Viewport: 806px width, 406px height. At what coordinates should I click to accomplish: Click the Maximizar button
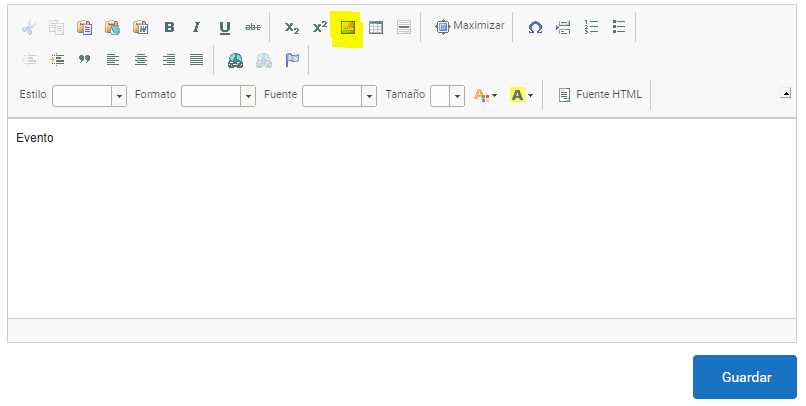point(469,26)
